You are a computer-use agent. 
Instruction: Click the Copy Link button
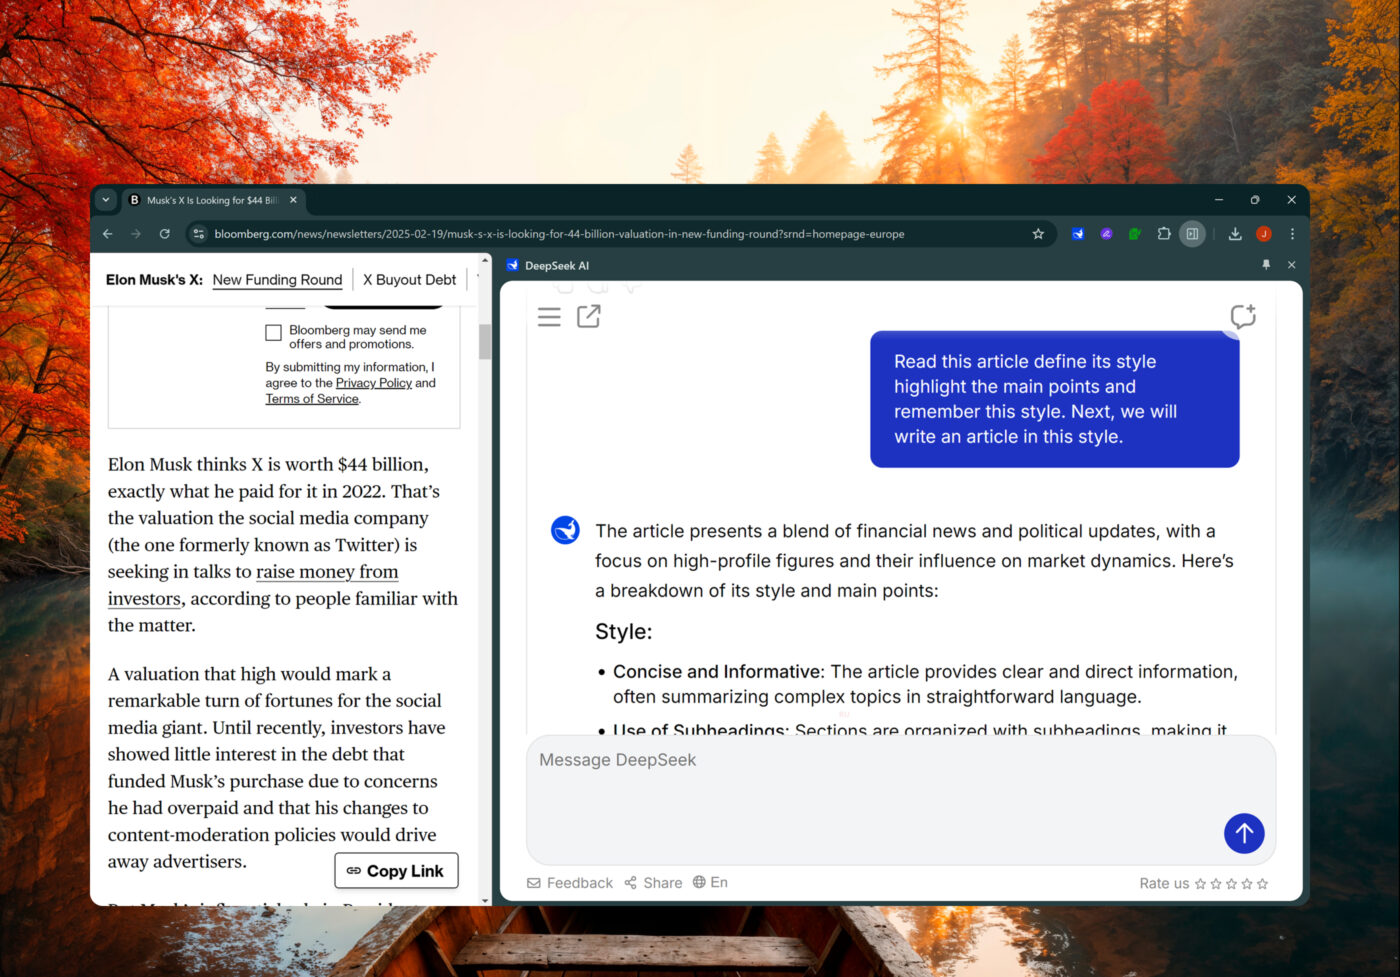coord(396,871)
